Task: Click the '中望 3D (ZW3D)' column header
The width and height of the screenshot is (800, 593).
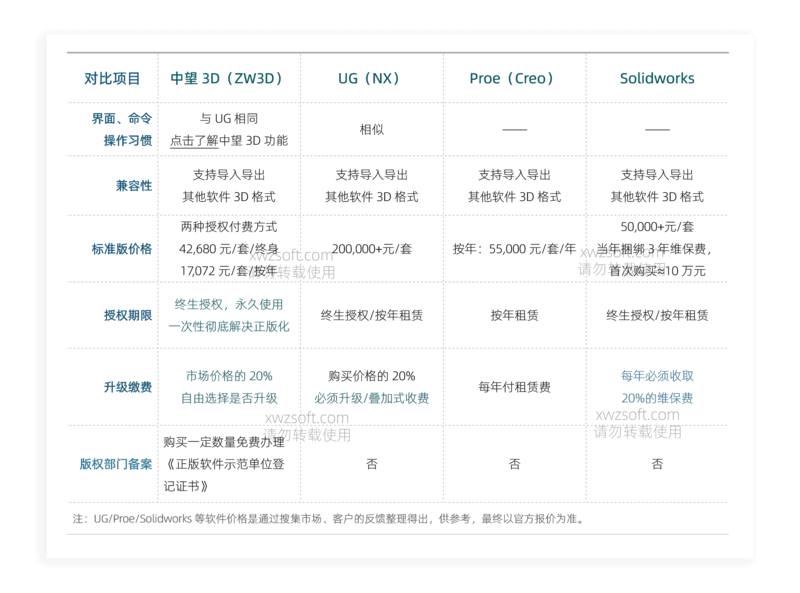Action: (x=229, y=79)
